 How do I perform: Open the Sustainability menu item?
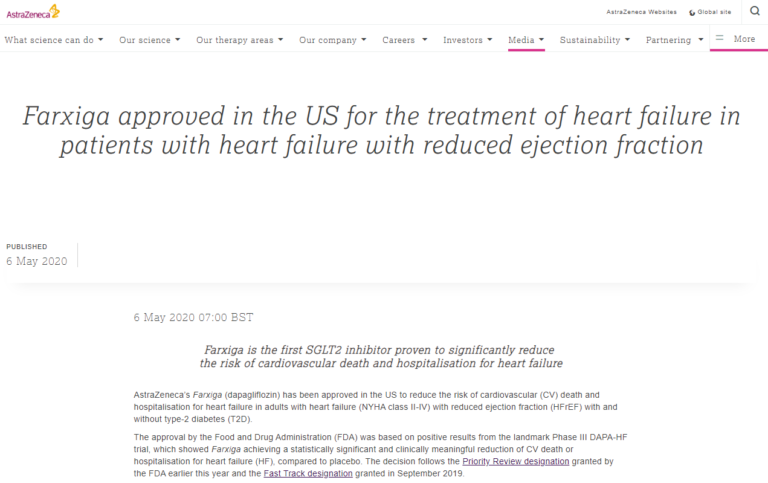click(589, 40)
